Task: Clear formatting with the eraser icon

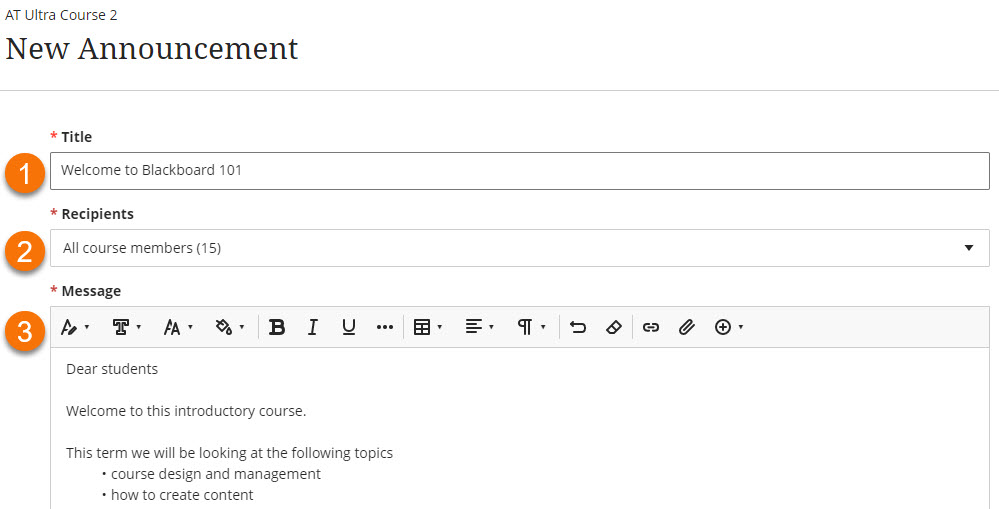Action: (614, 327)
